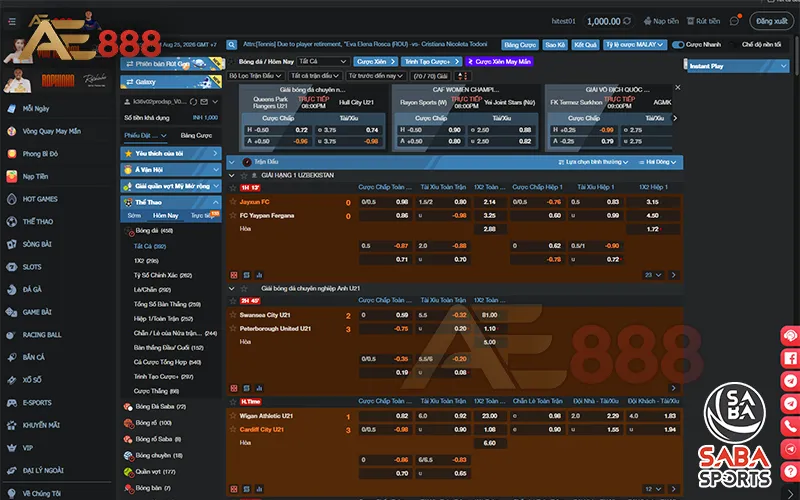Click the phone call floating icon
The width and height of the screenshot is (800, 500).
tap(790, 426)
